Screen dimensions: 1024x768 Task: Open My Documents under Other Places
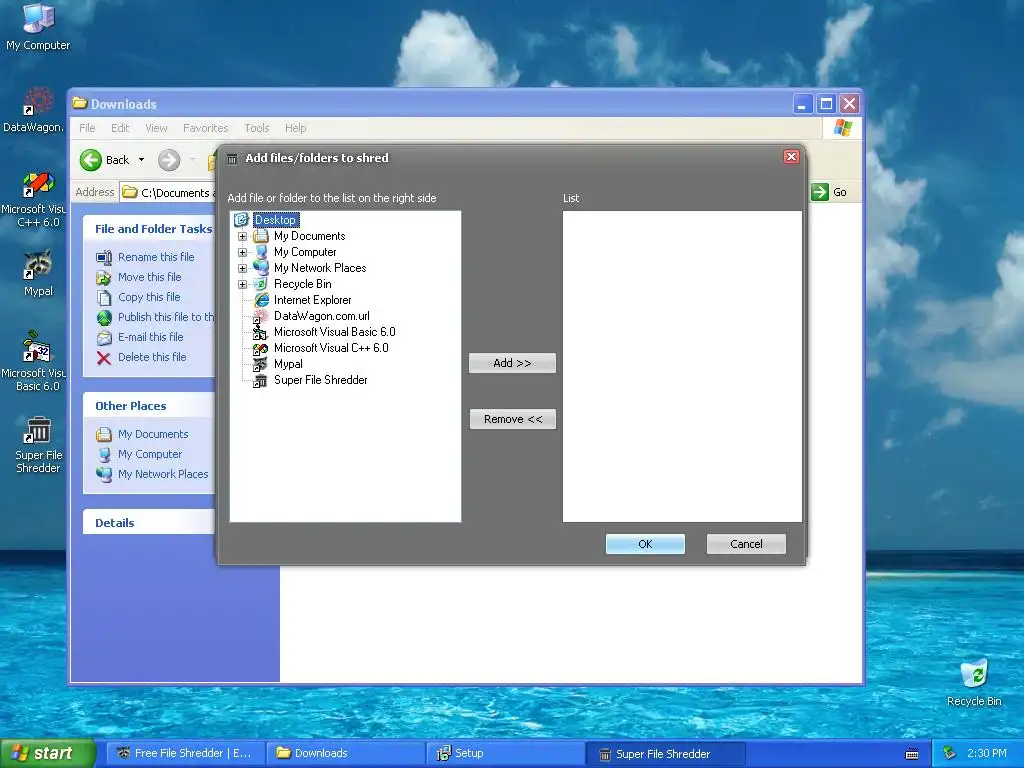(x=153, y=434)
